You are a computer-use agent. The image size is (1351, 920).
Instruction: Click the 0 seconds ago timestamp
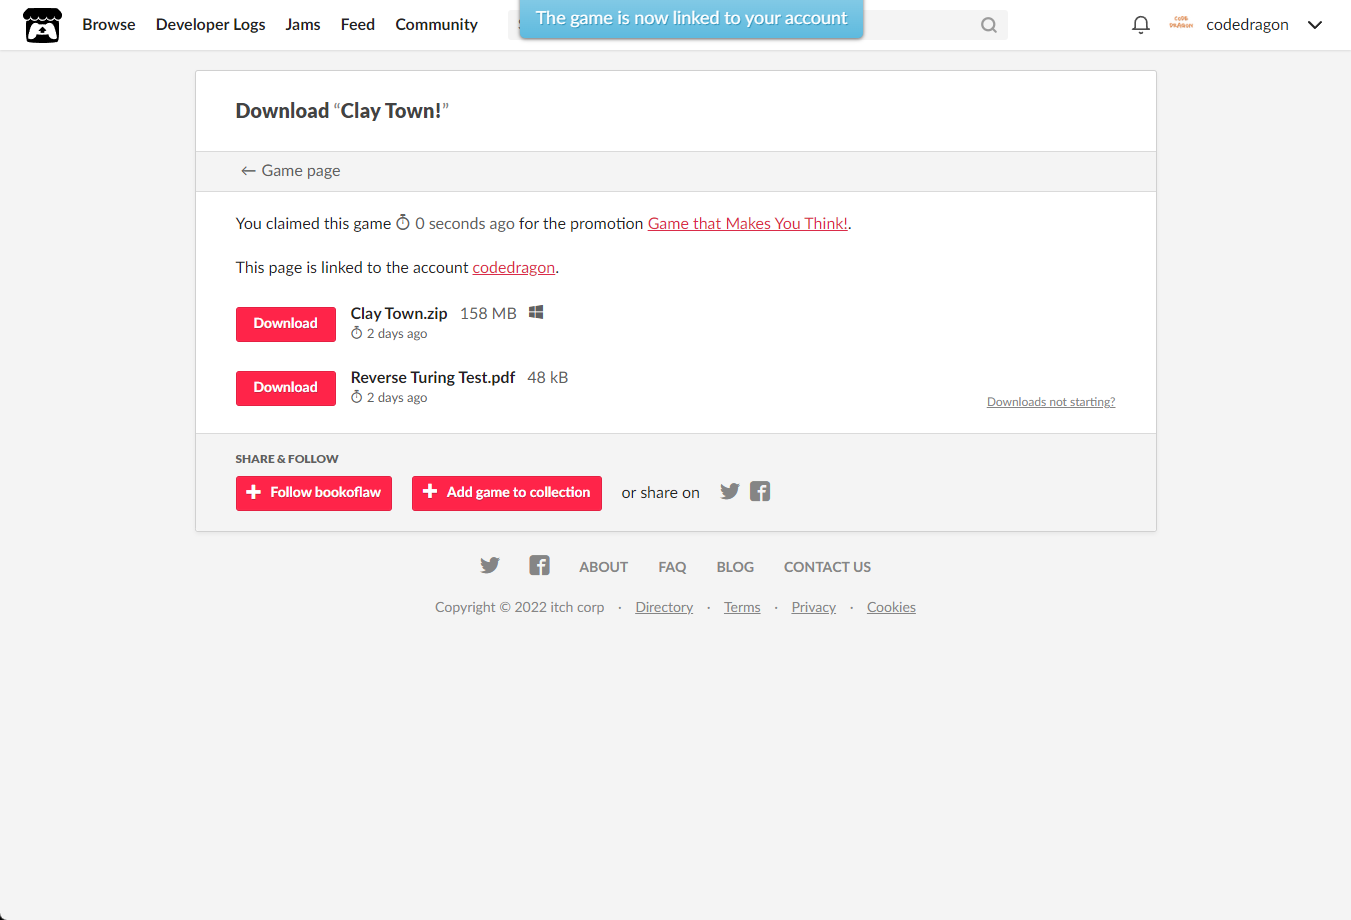coord(455,224)
